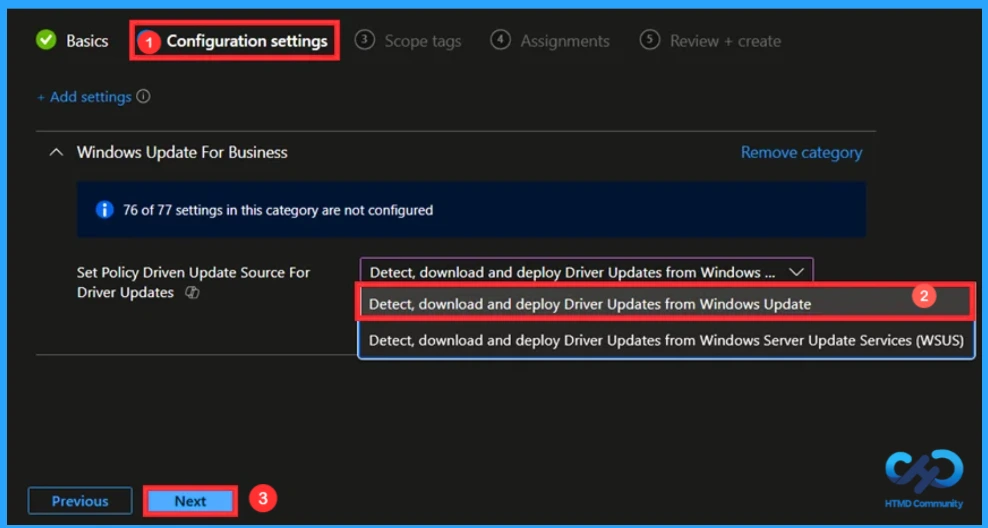Click the step 4 circle for Assignments
Screen dimensions: 988x528
point(500,40)
